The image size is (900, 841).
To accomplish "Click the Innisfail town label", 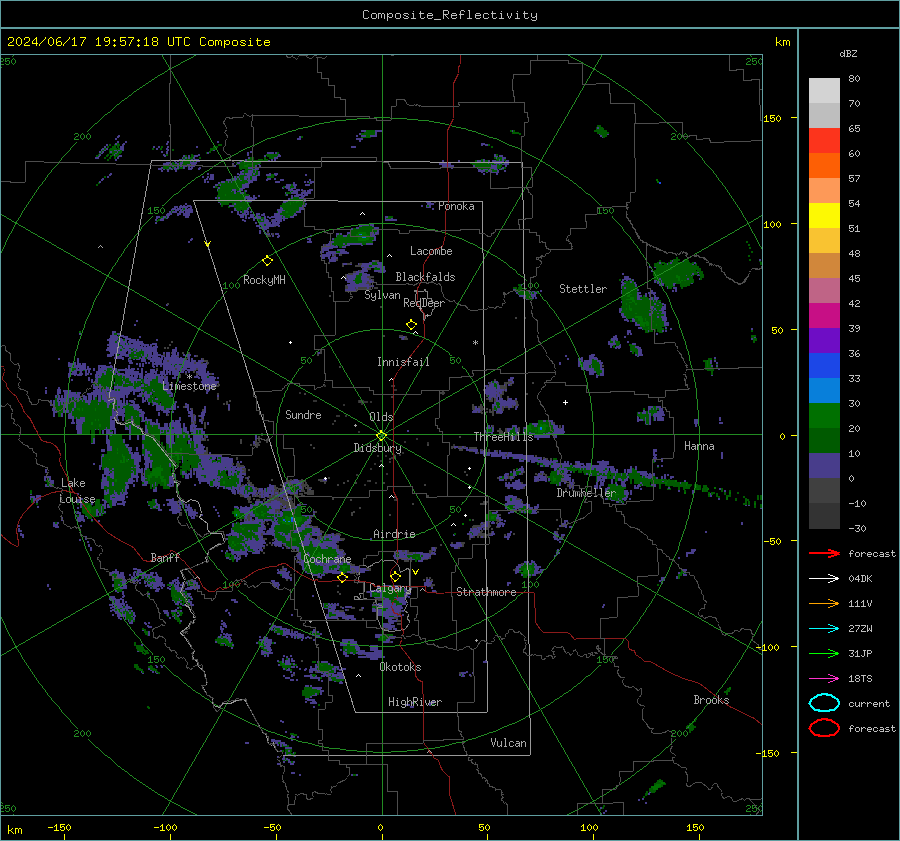I will click(403, 362).
